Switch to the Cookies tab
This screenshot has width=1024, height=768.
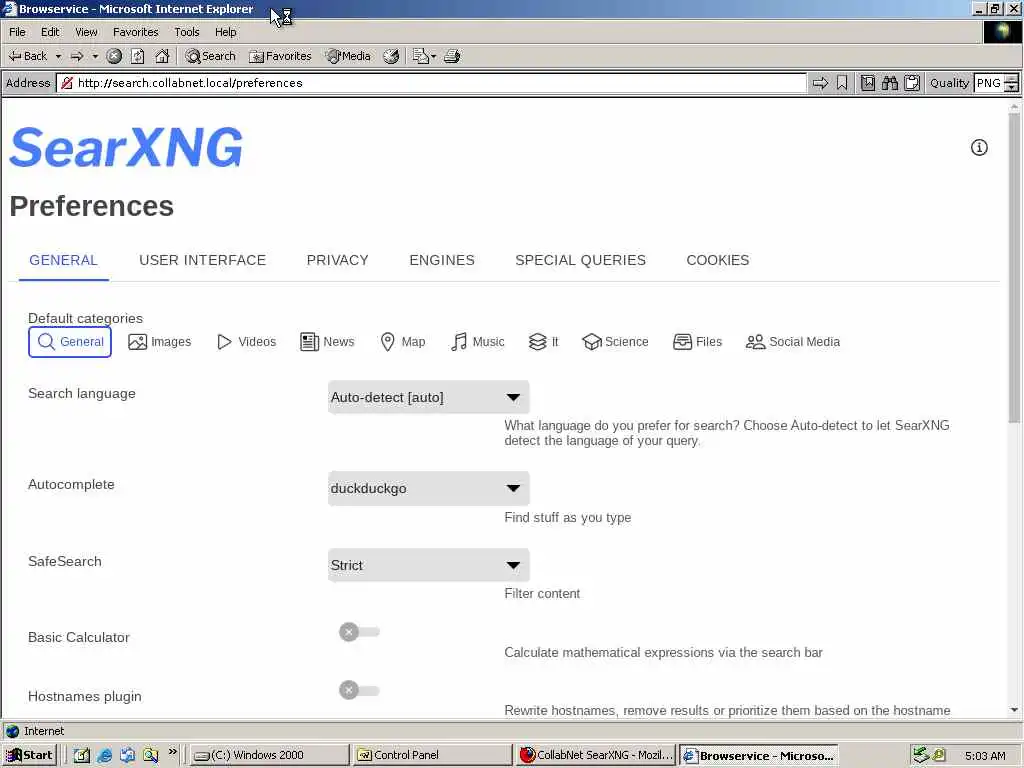pyautogui.click(x=718, y=260)
